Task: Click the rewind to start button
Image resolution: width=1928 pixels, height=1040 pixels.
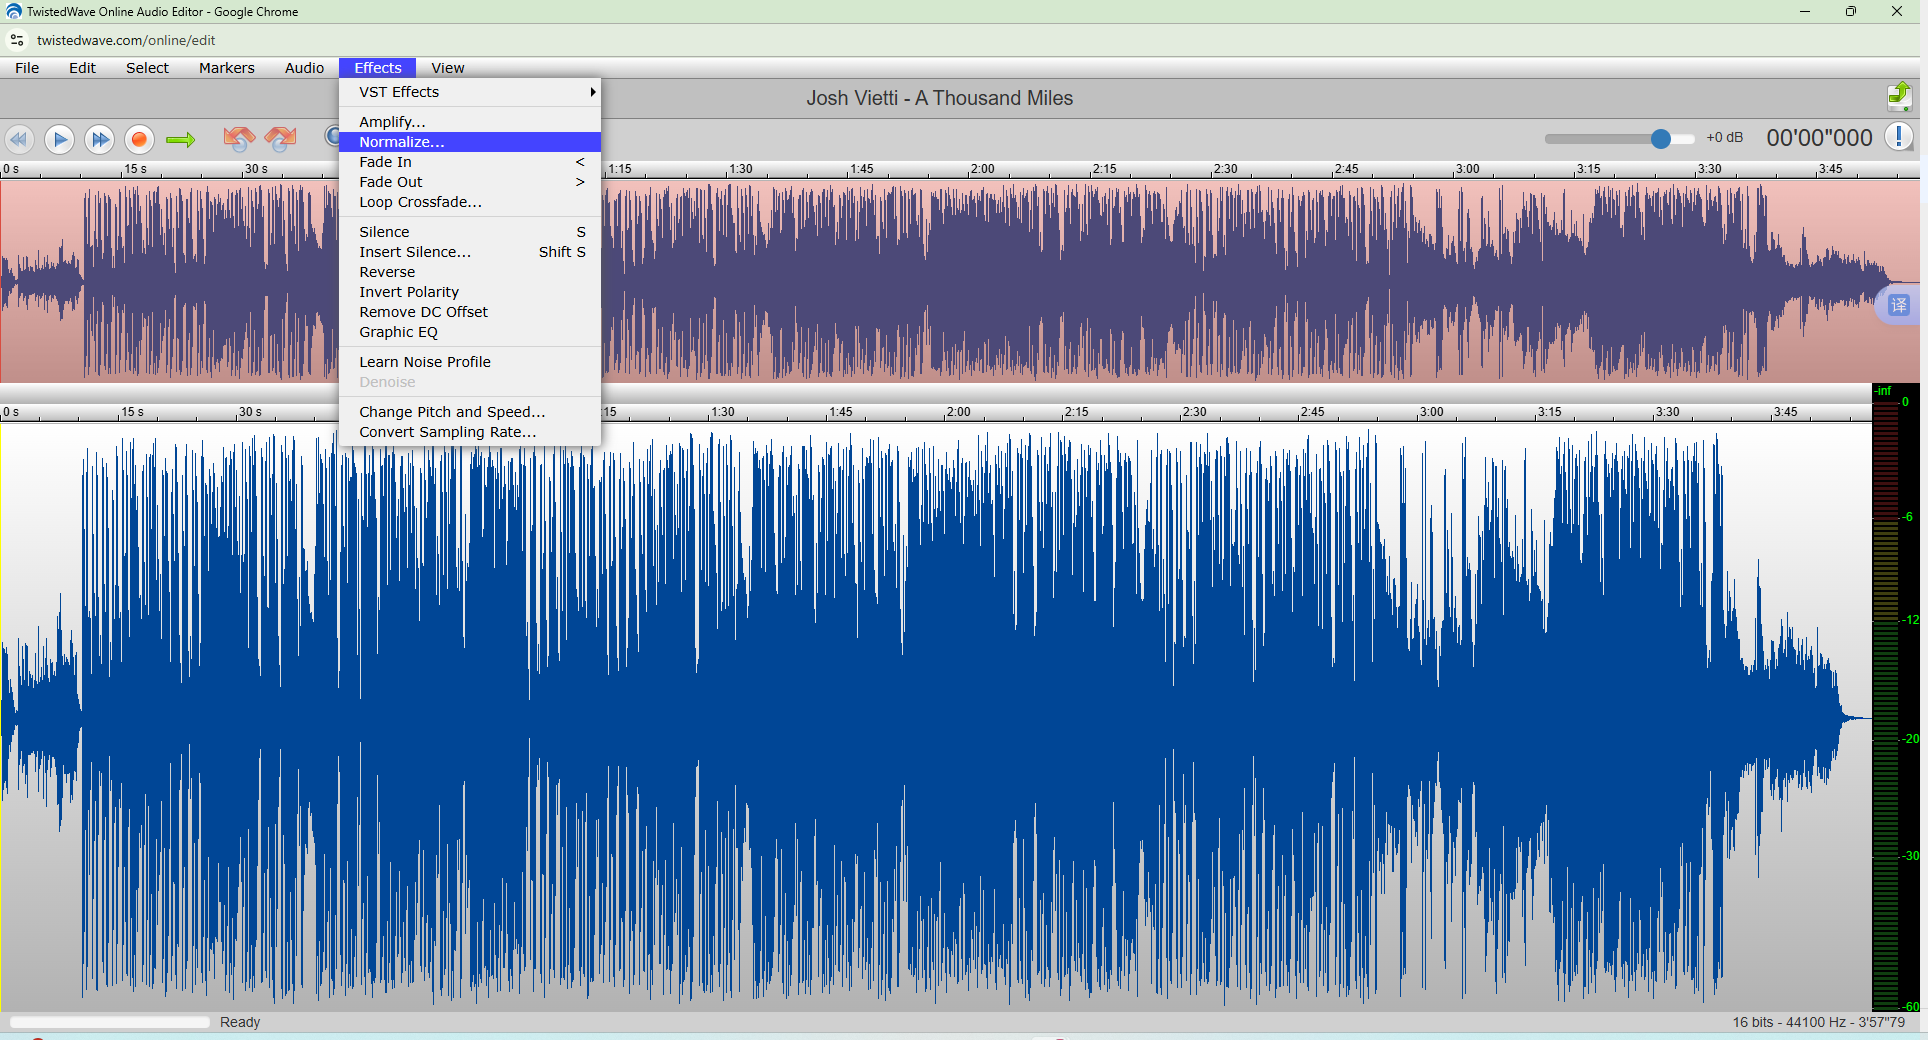Action: 19,139
